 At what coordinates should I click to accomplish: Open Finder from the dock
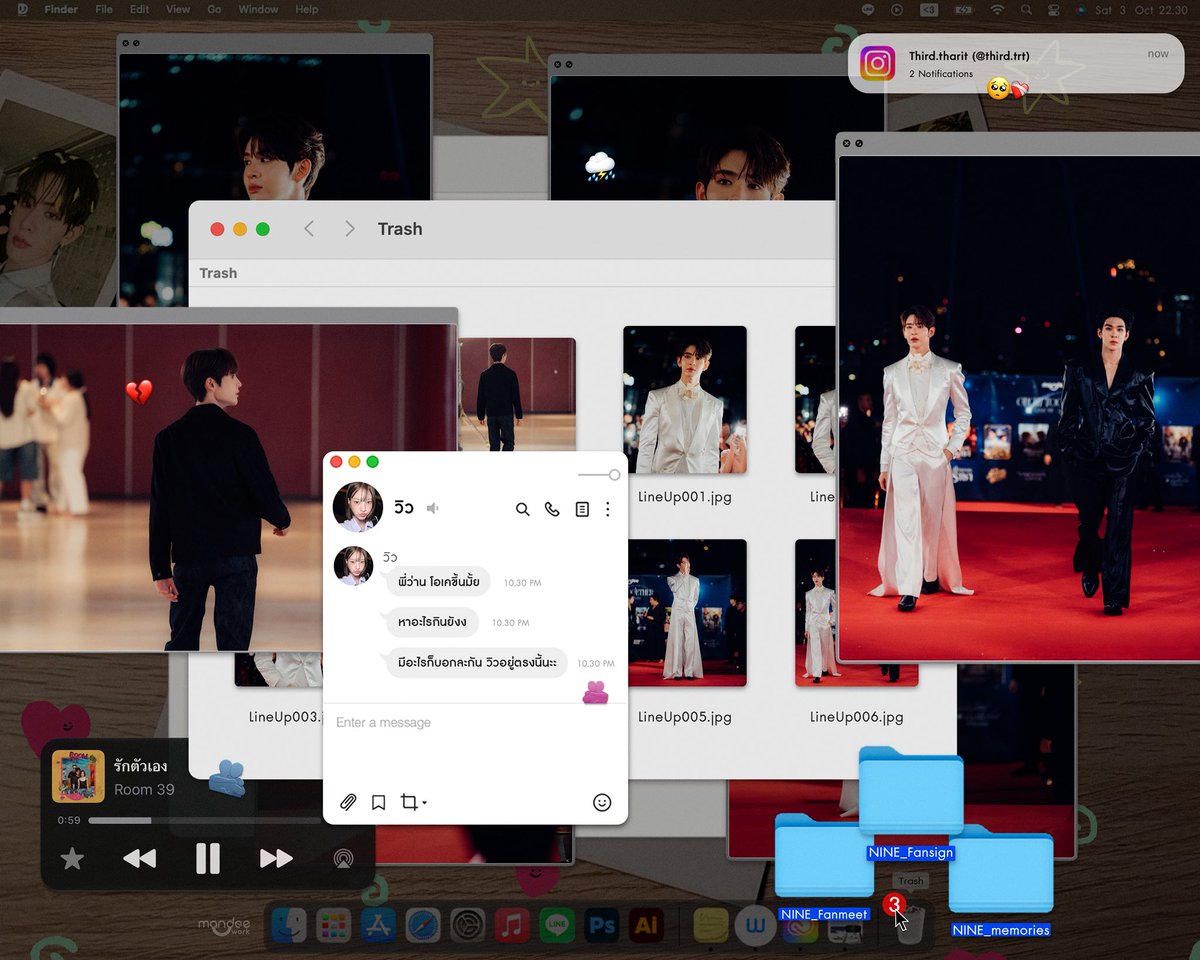(290, 926)
